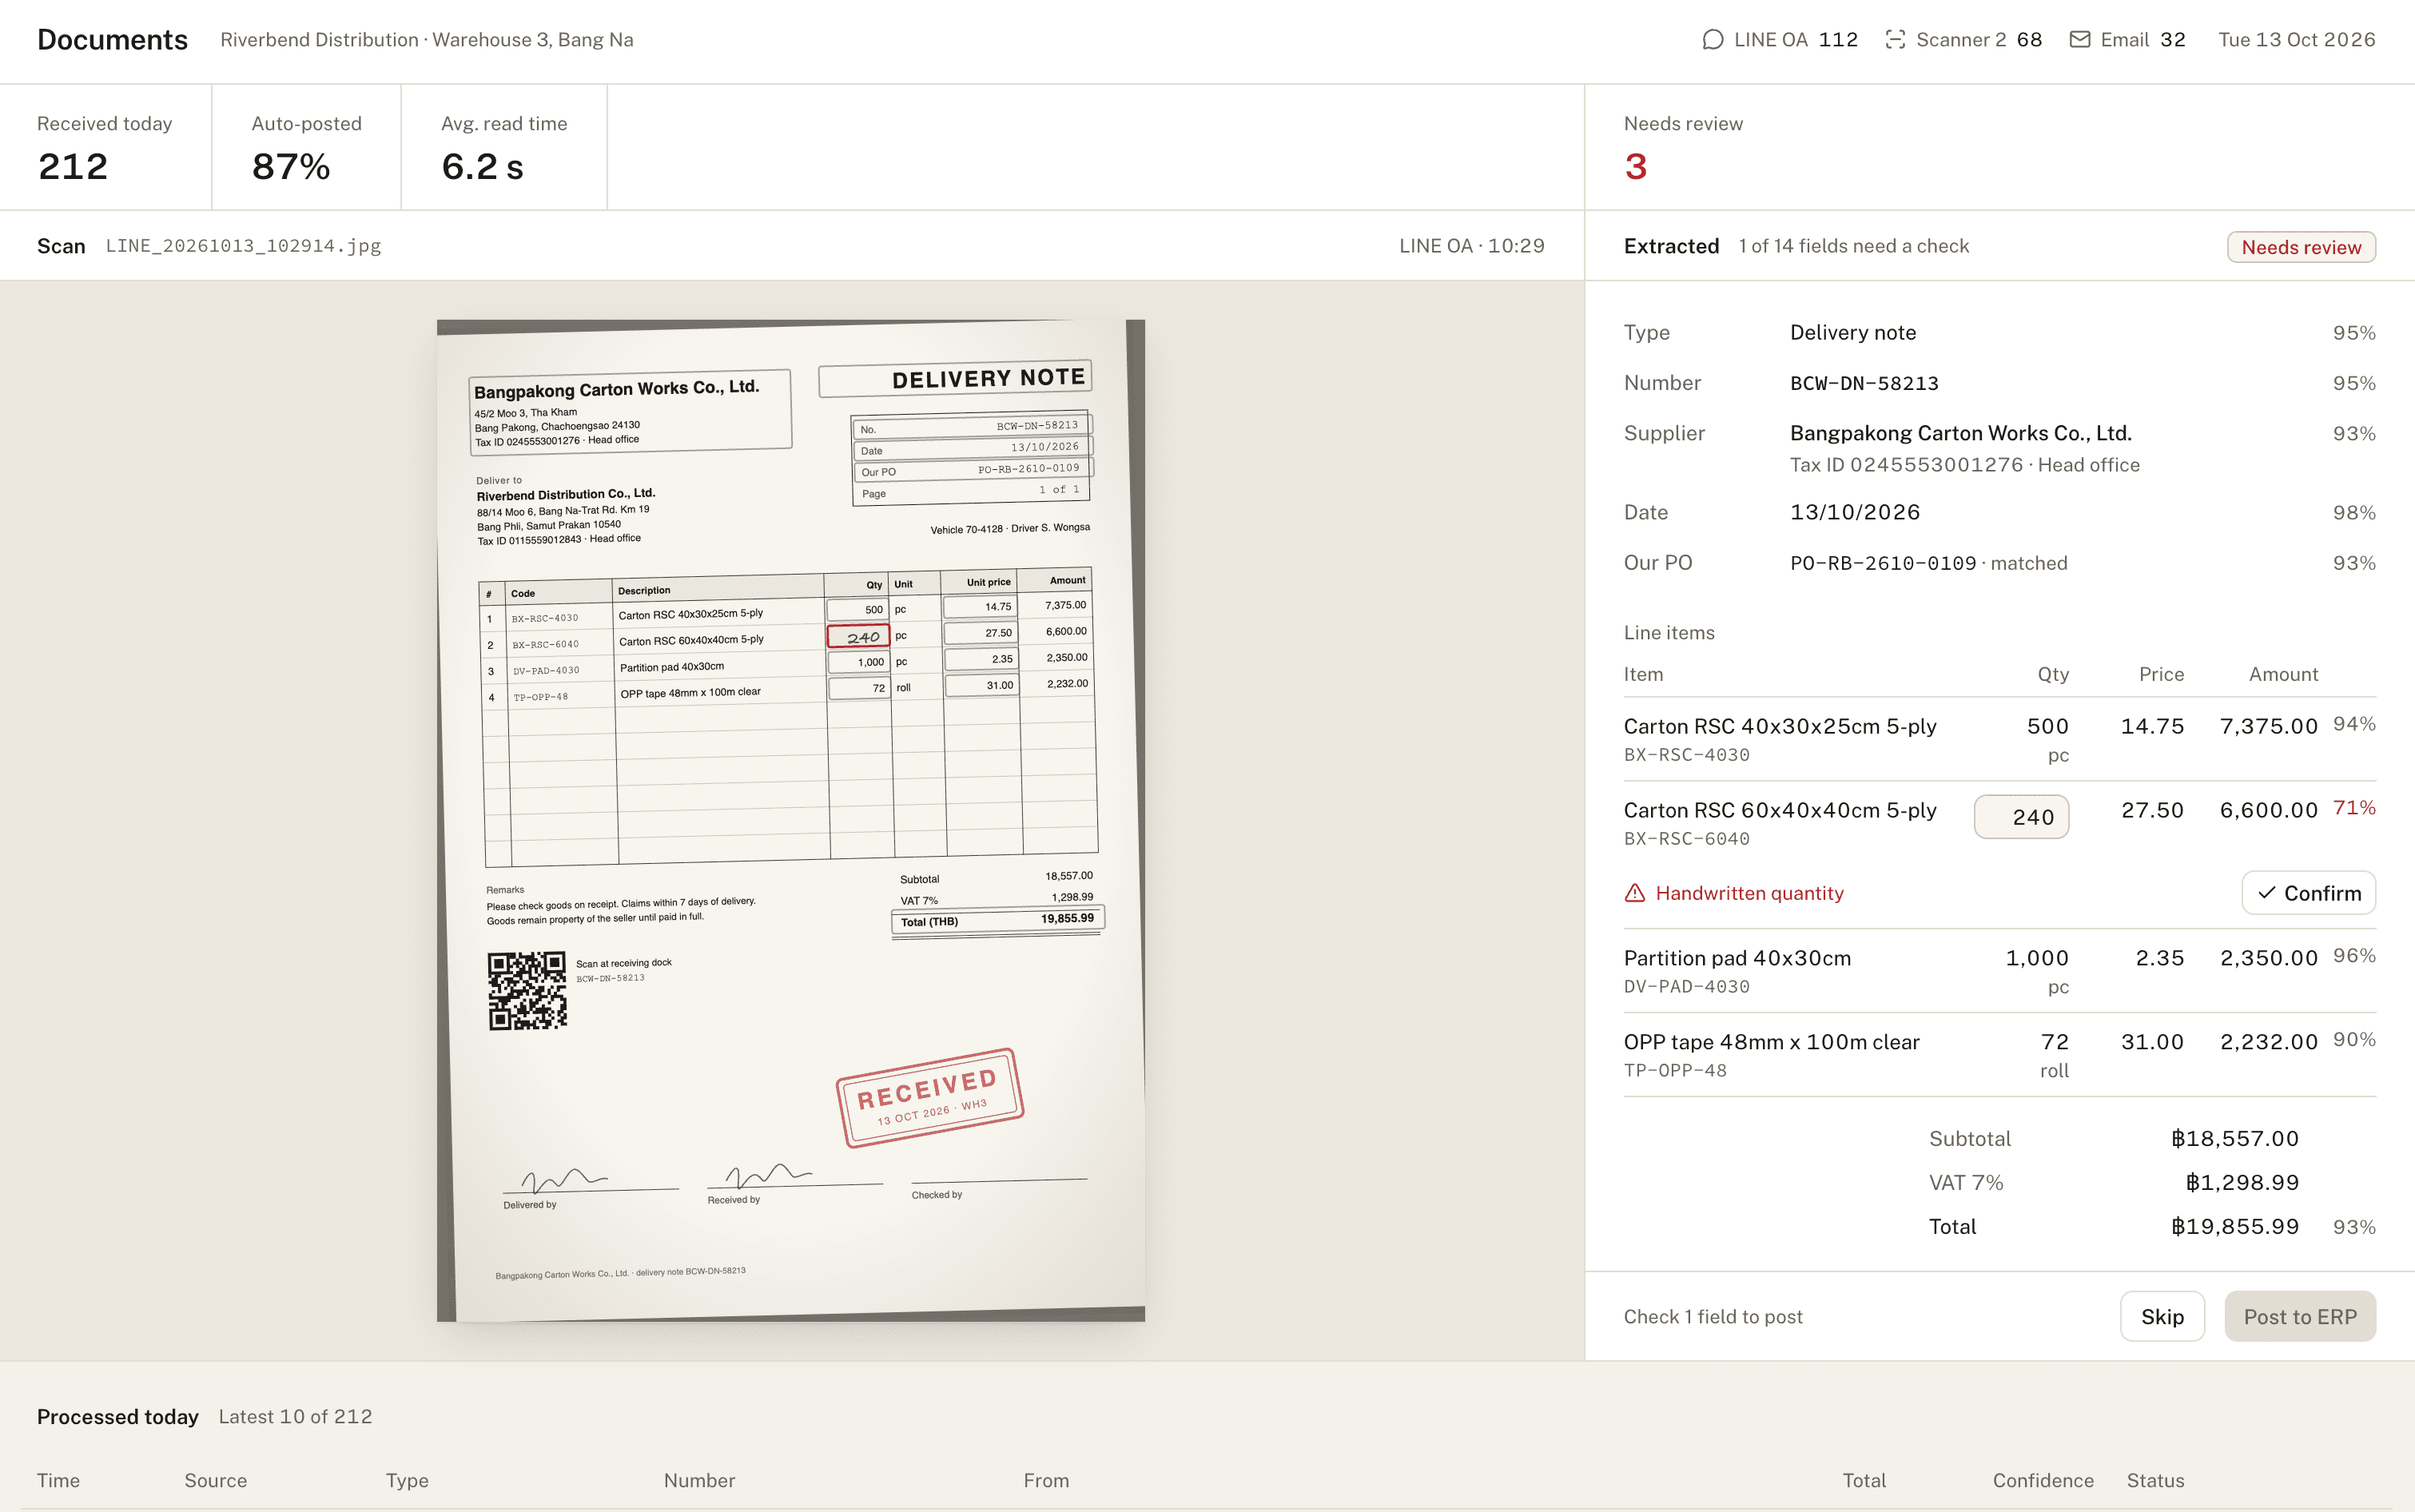Click the Confidence column header
Screen dimensions: 2415x1512
2043,1480
